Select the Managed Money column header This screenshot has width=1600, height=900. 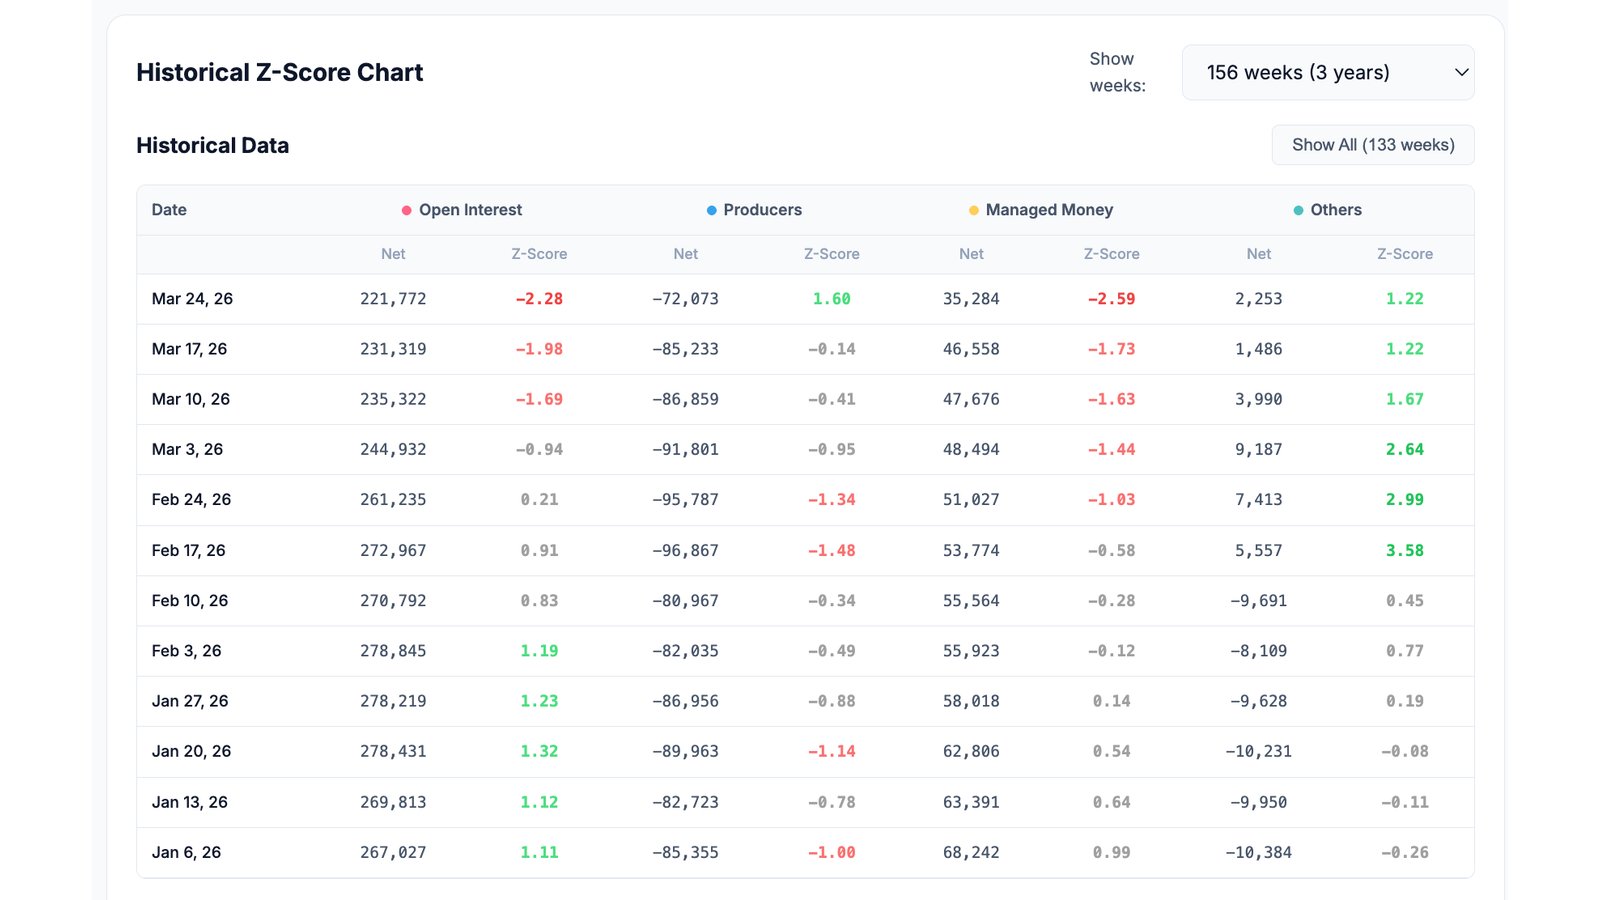pyautogui.click(x=1049, y=210)
